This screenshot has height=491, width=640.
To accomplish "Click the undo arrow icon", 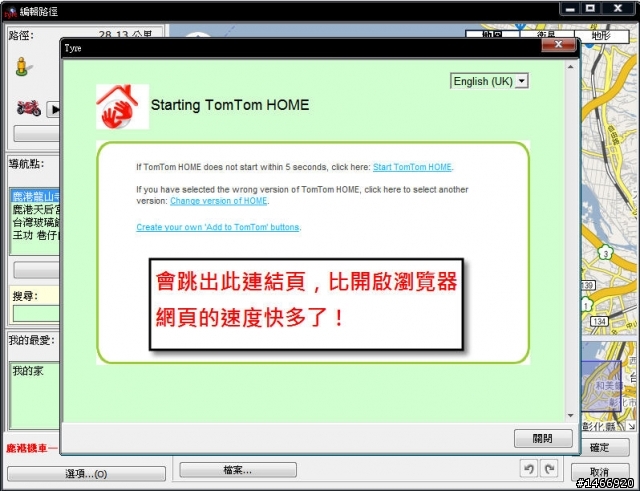I will (x=529, y=468).
